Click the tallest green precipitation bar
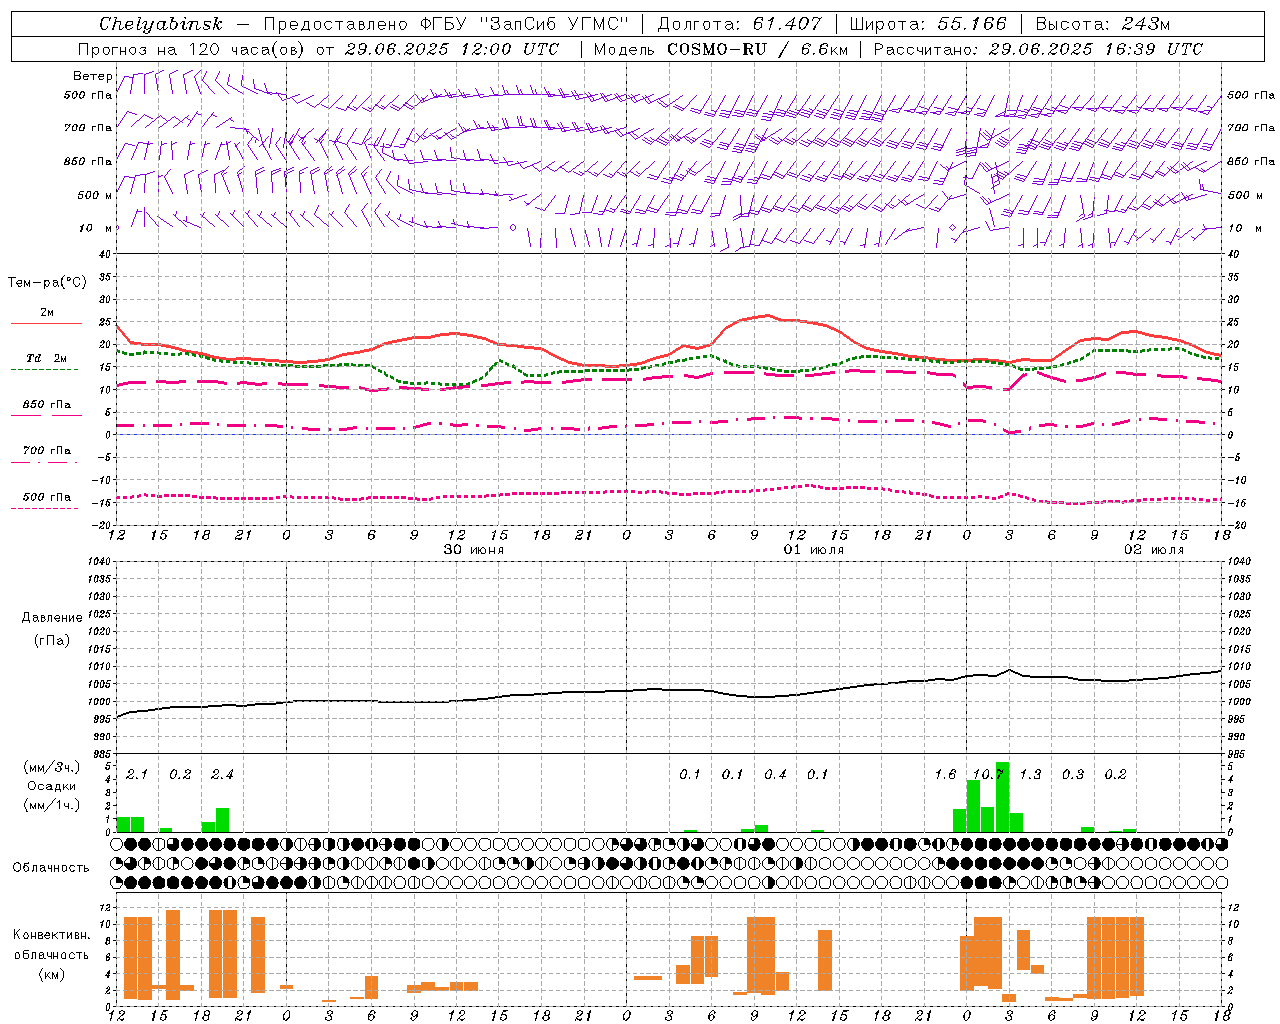The image size is (1280, 1024). [1002, 797]
